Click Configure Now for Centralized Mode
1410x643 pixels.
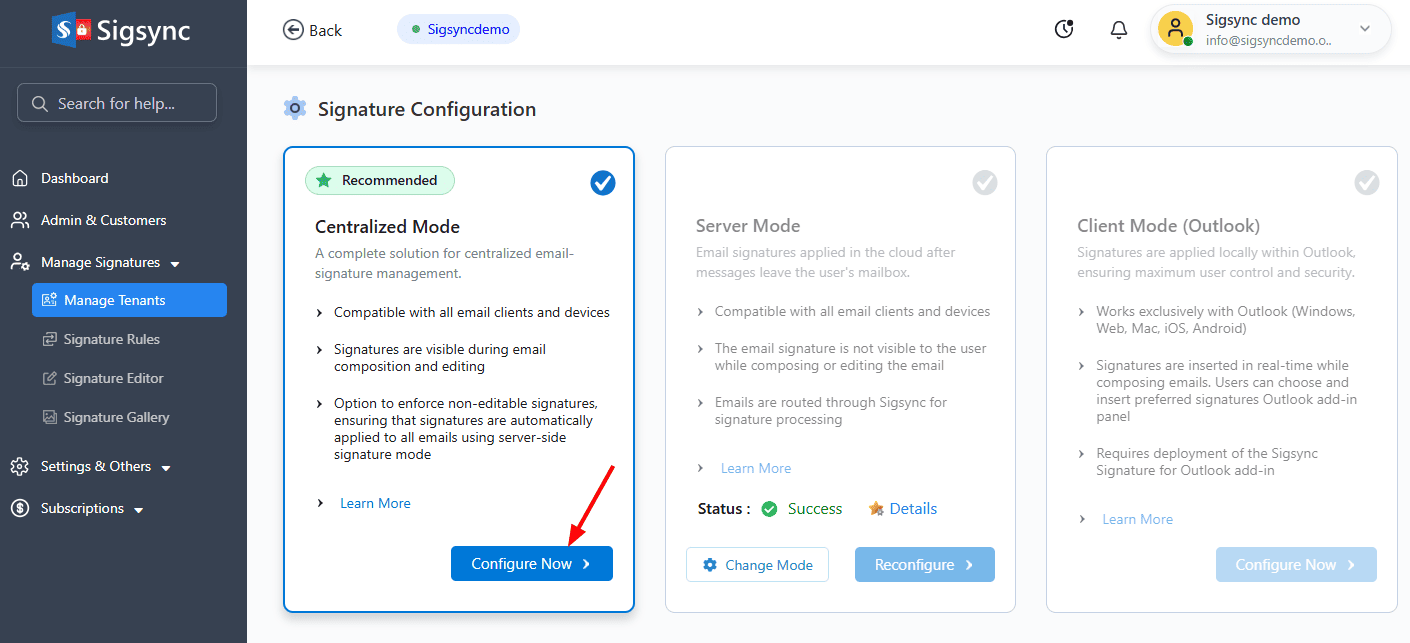click(531, 564)
